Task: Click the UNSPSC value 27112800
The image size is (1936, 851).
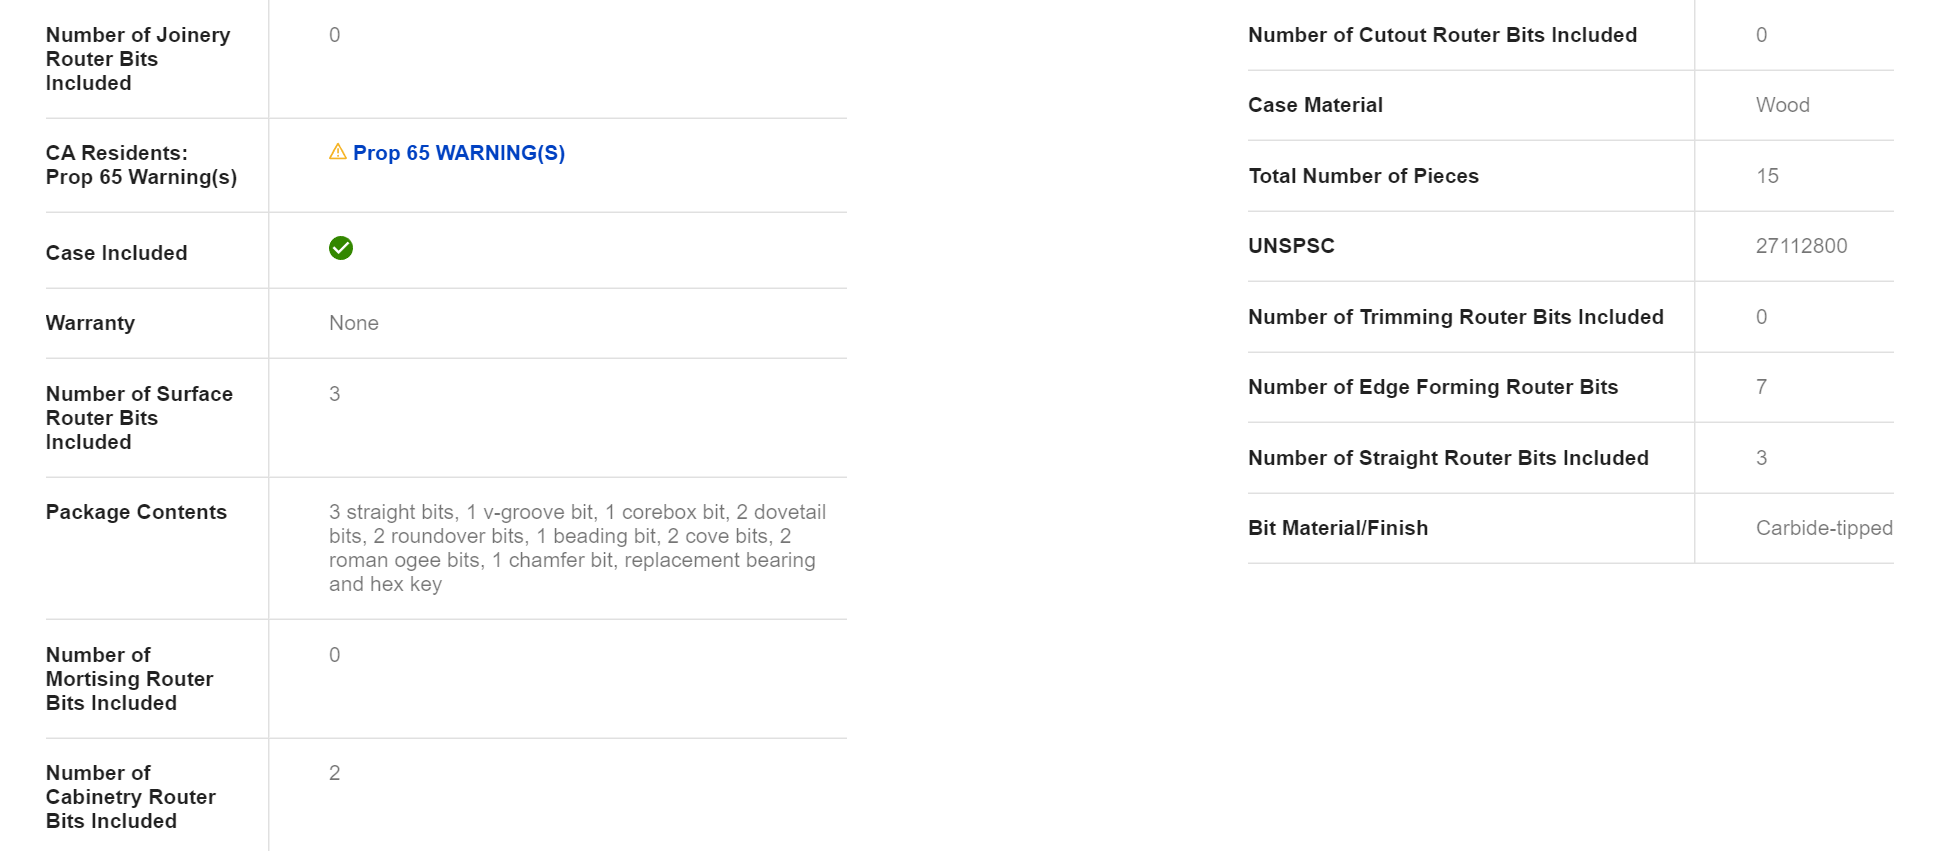Action: pos(1801,246)
